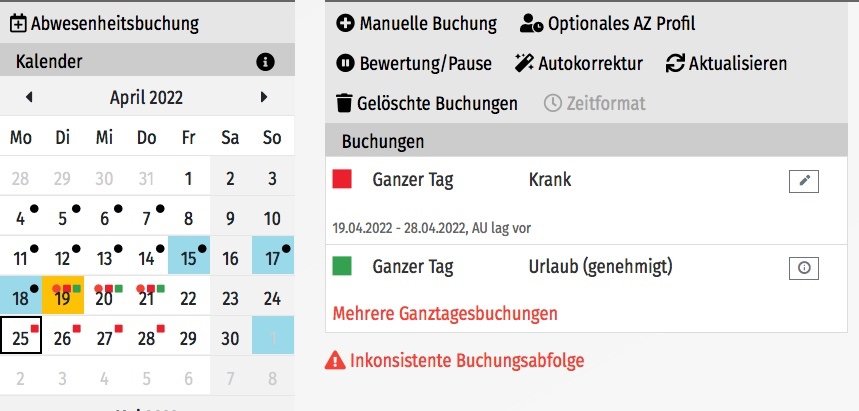Run Autokorrektur magic wand
The width and height of the screenshot is (859, 411).
point(524,64)
